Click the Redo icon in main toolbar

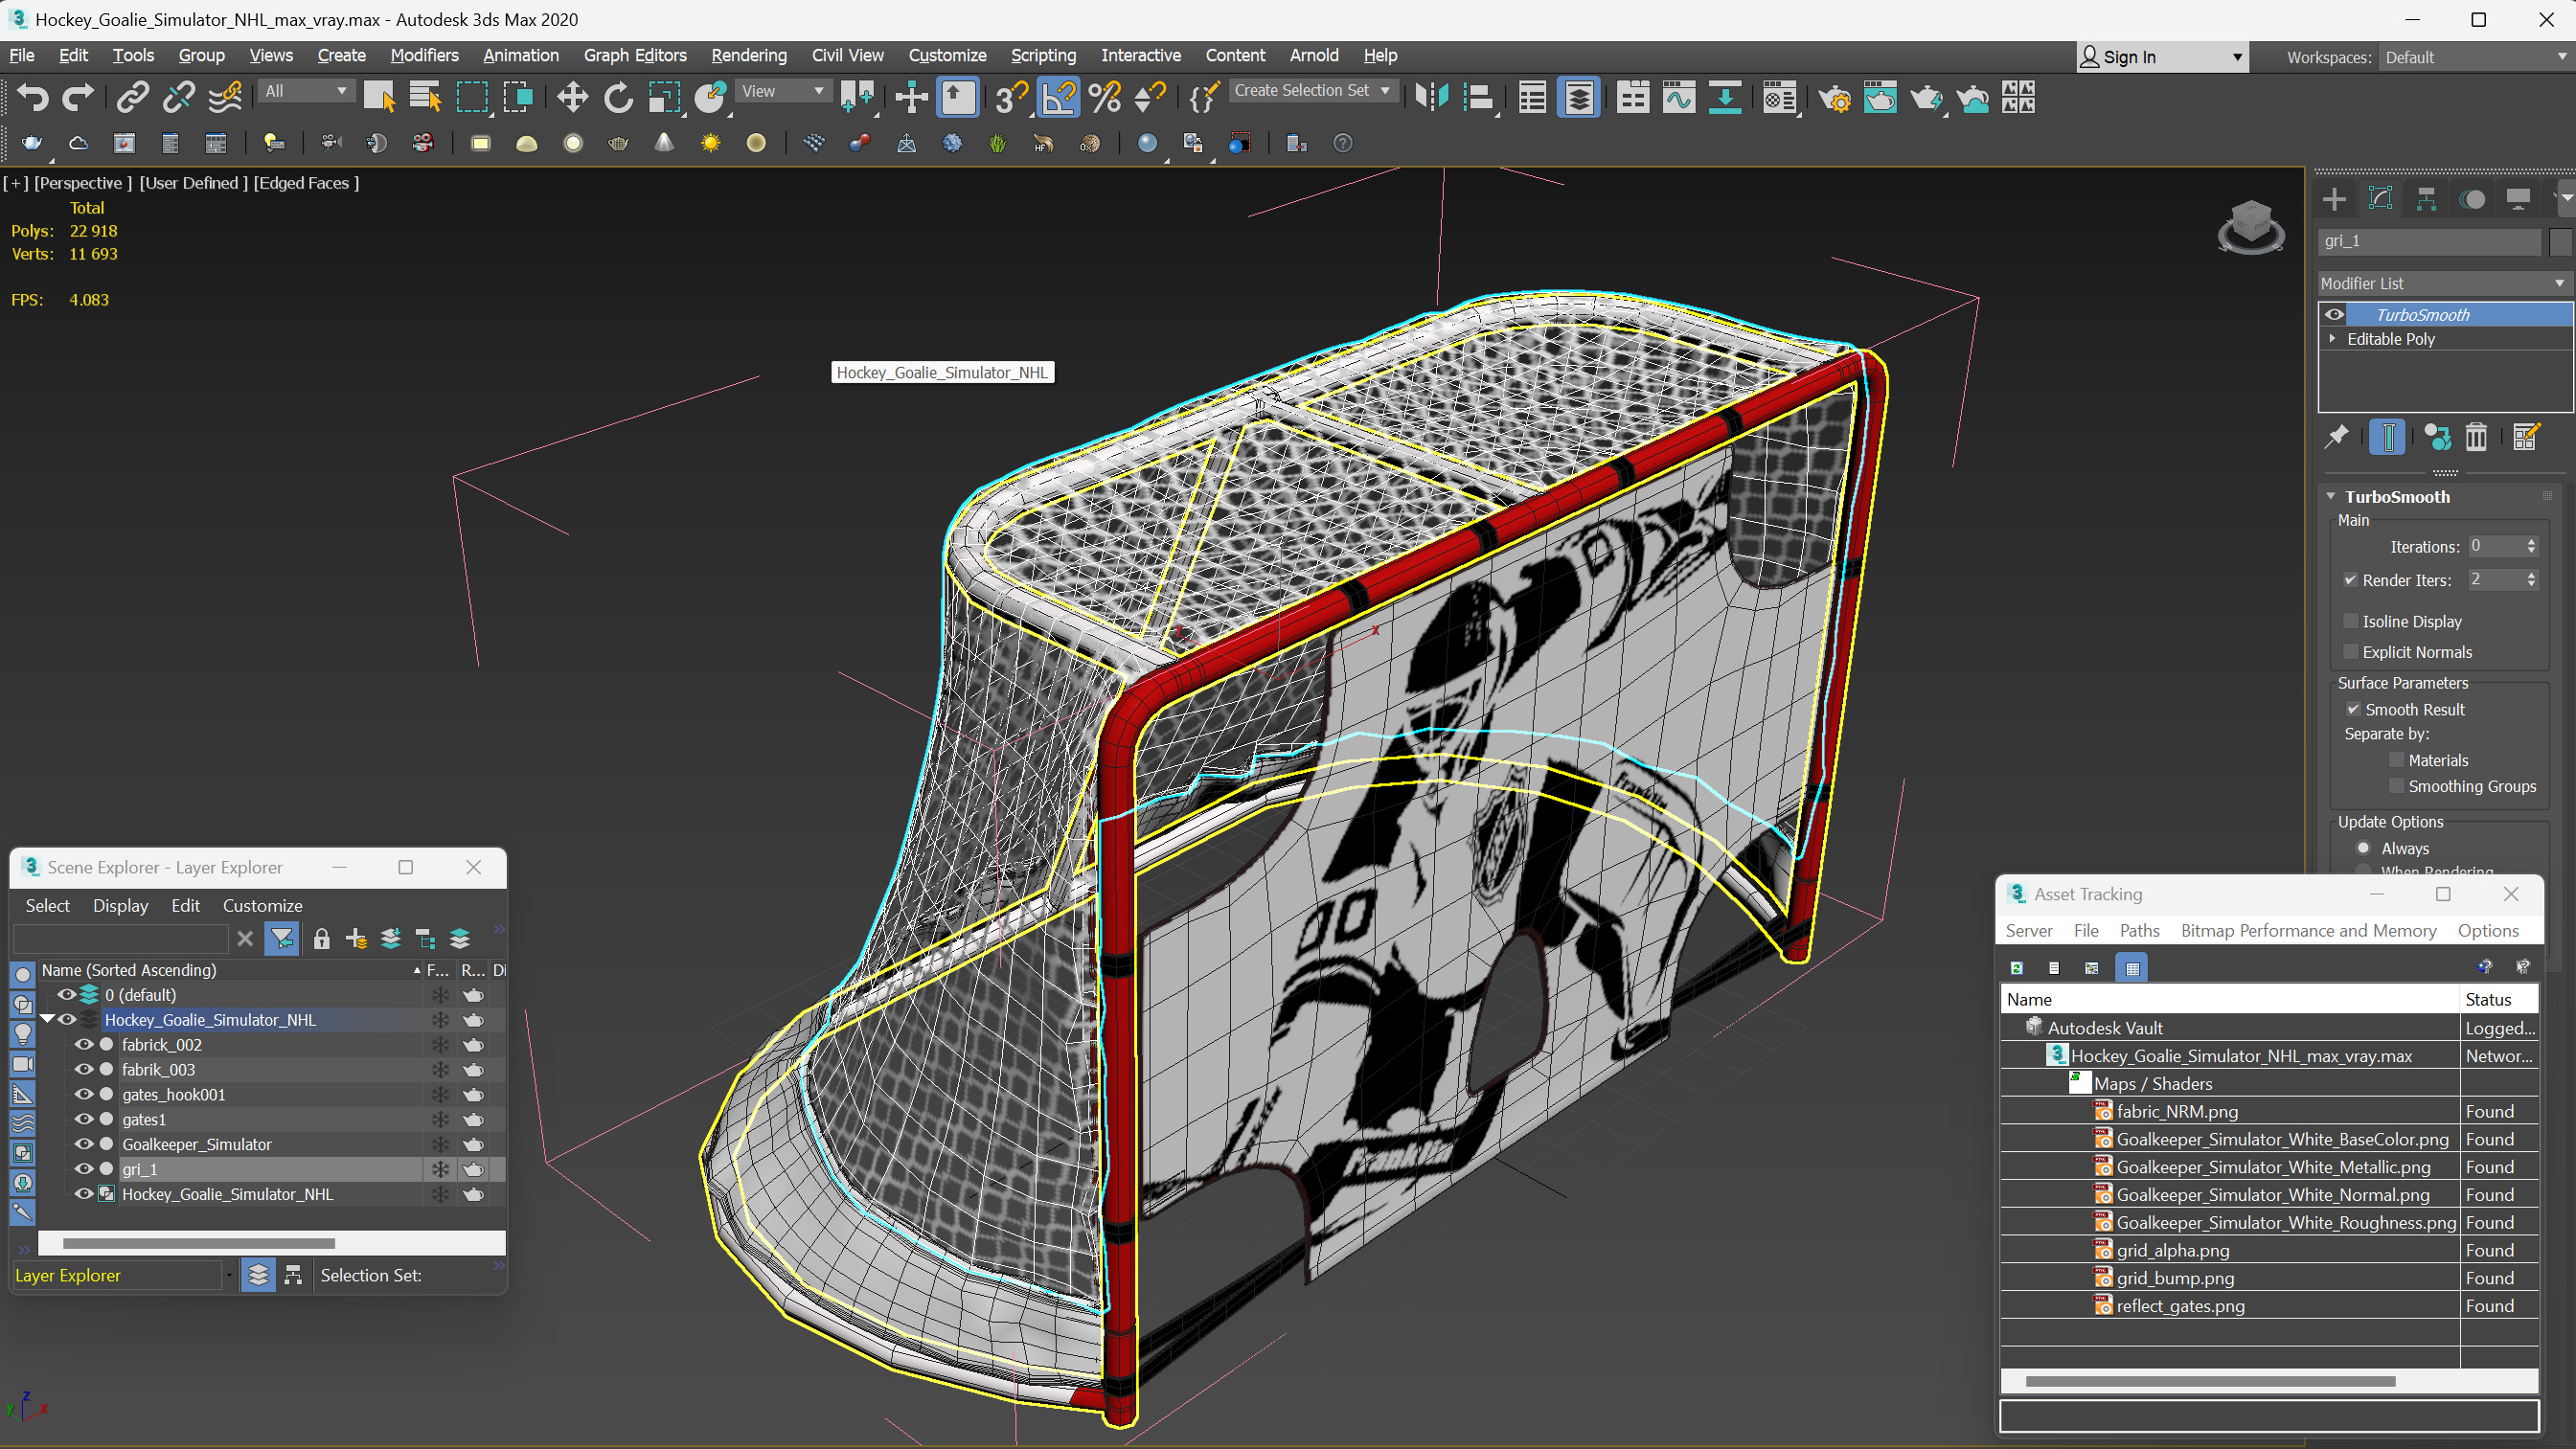(77, 97)
